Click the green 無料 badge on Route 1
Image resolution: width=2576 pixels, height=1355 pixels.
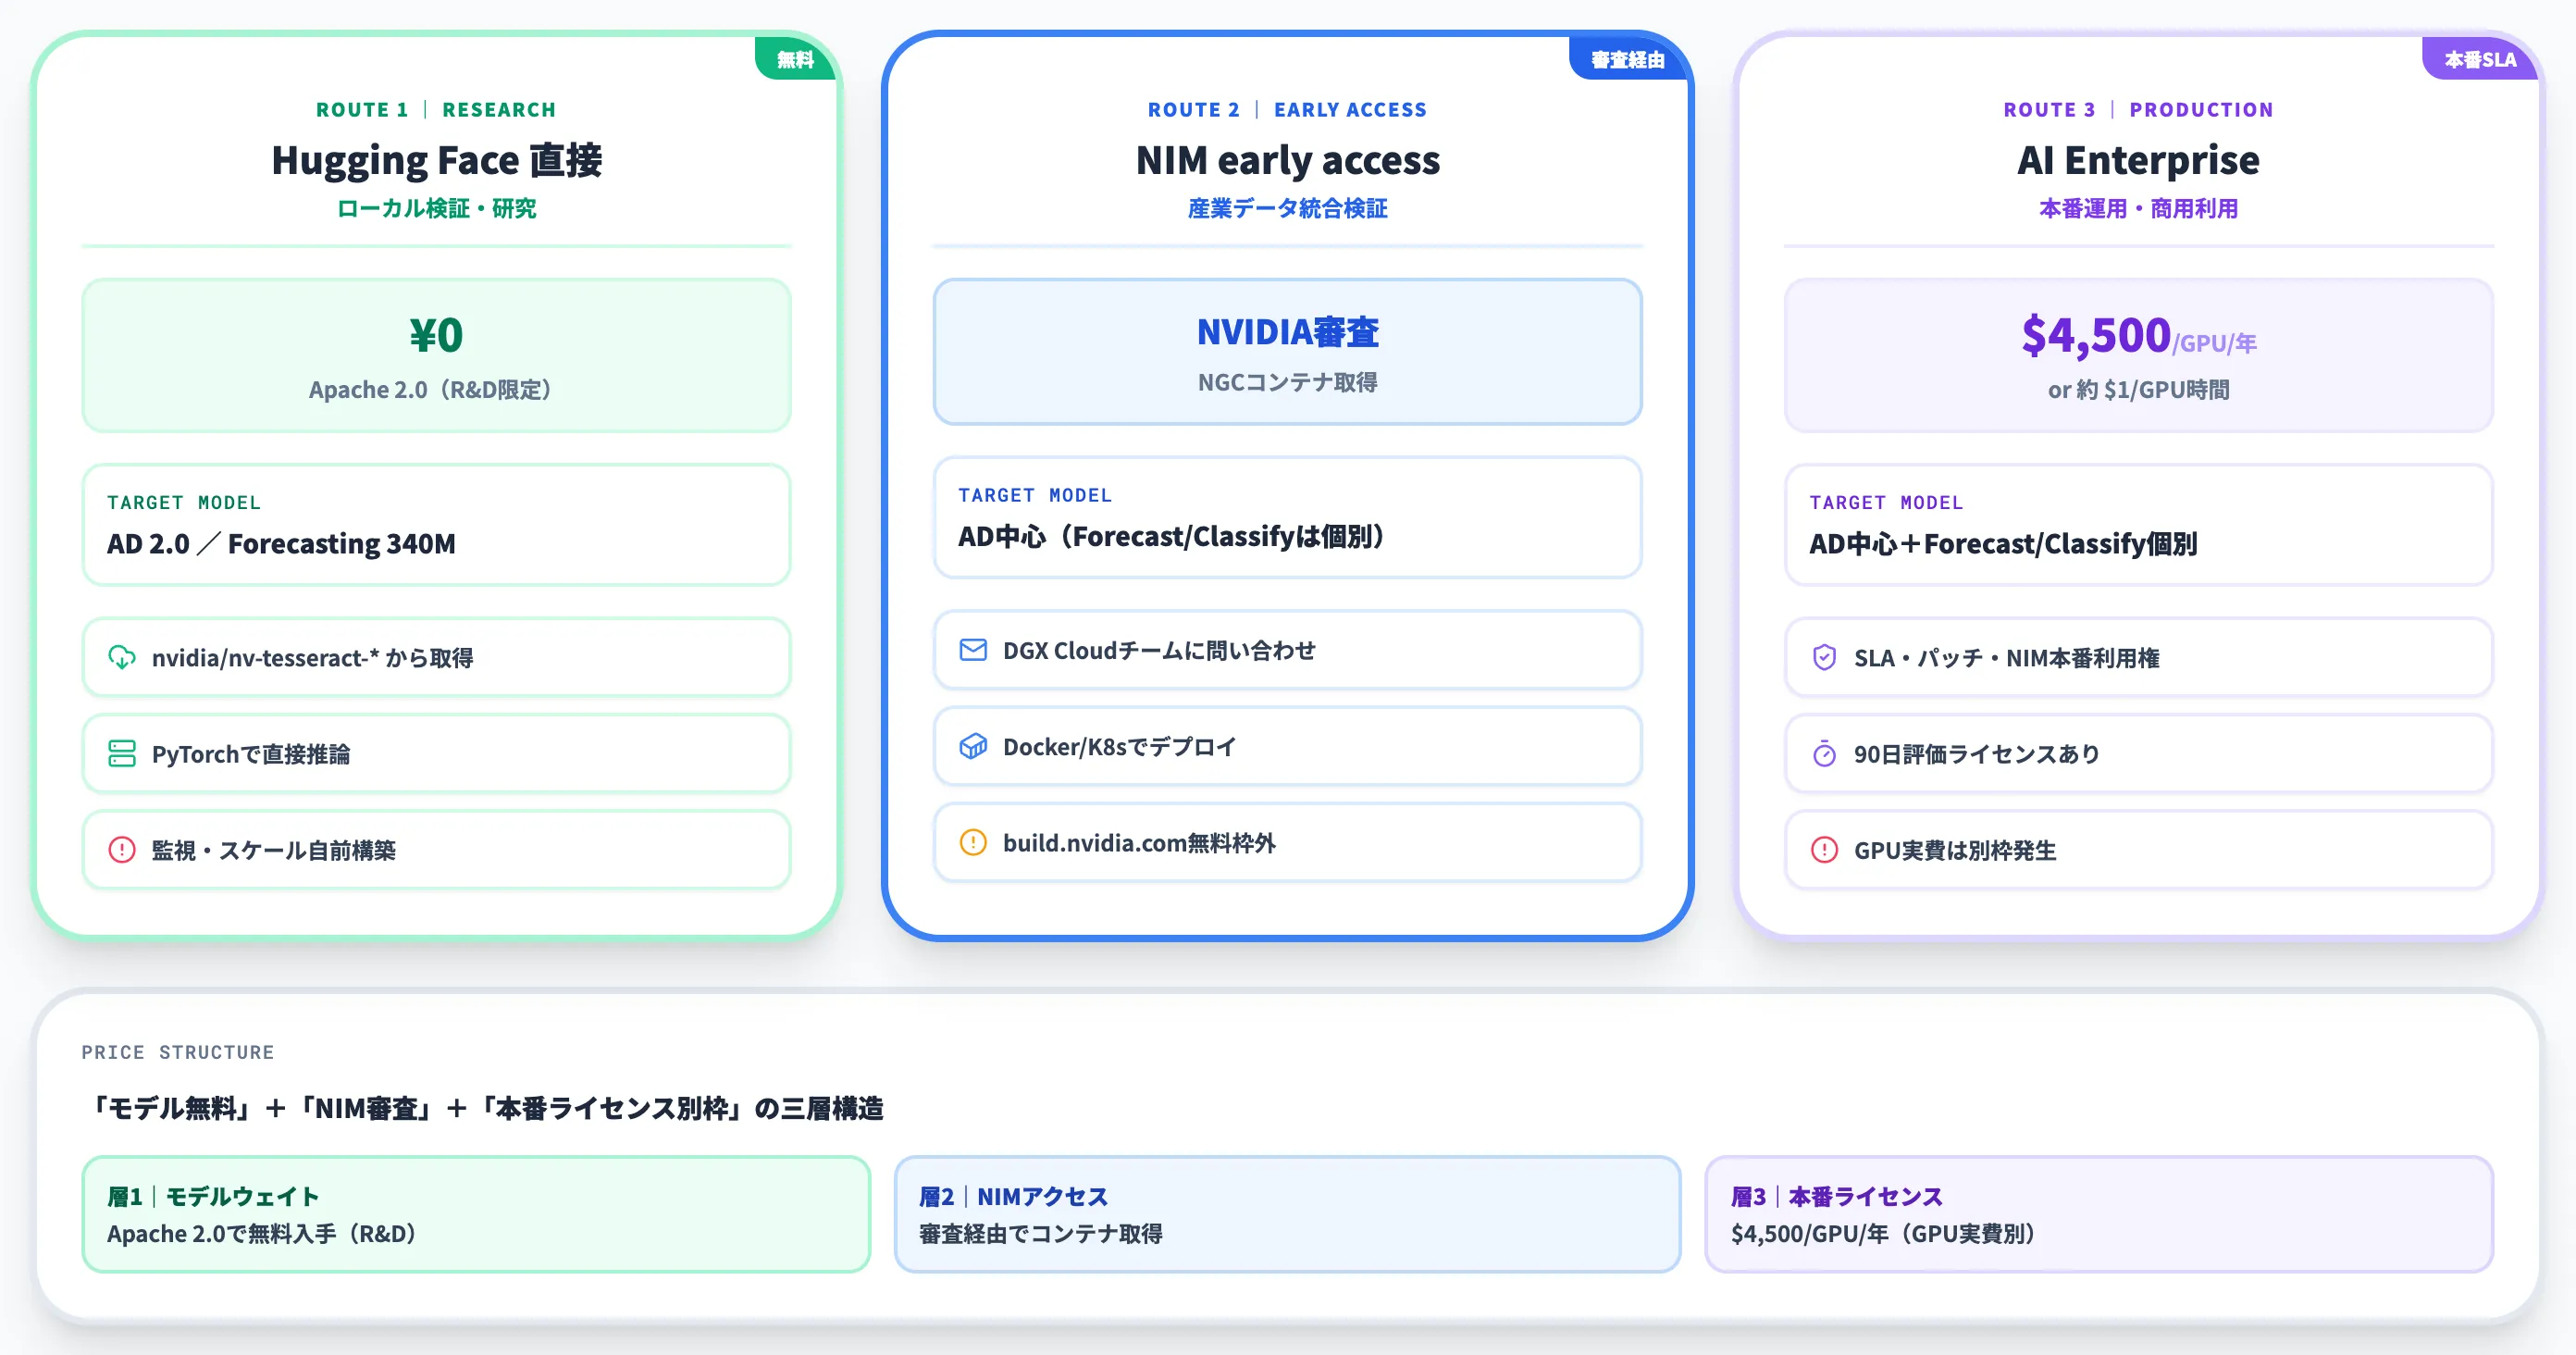click(x=795, y=59)
